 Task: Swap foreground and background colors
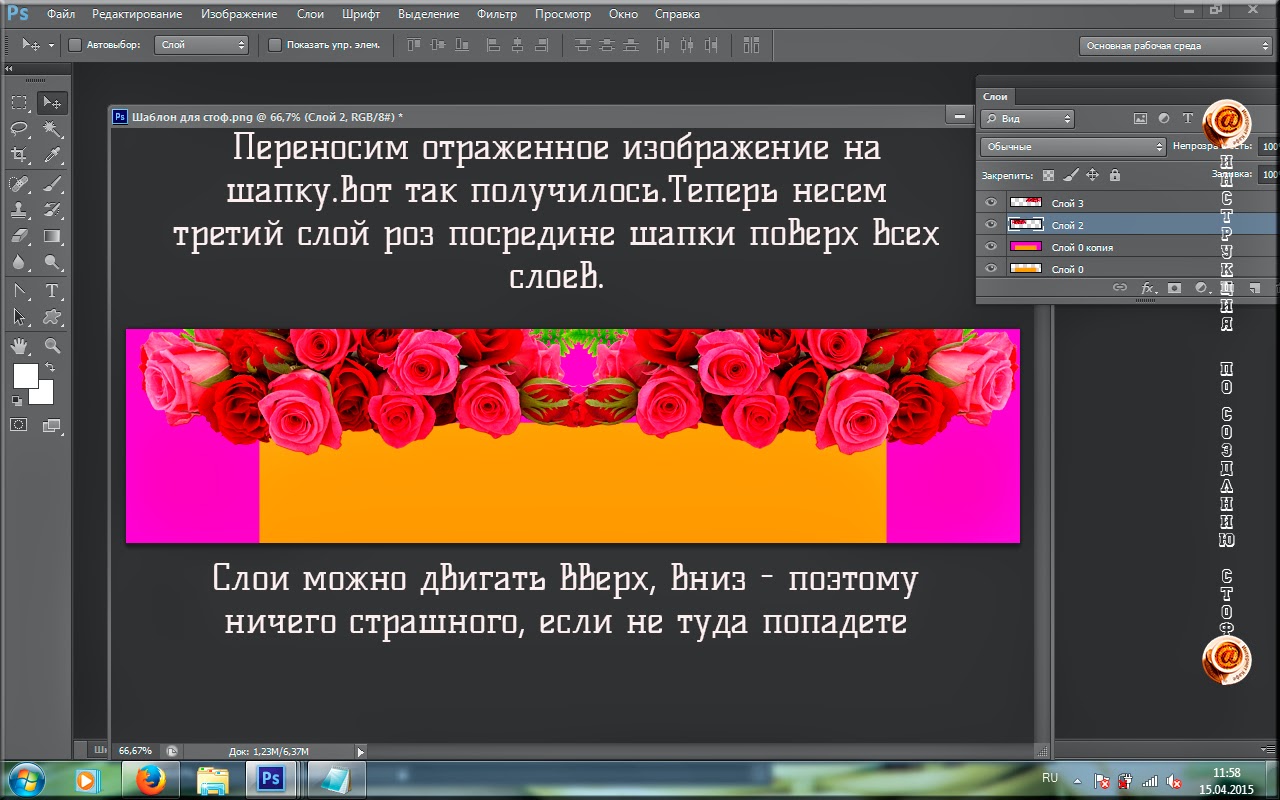[50, 368]
